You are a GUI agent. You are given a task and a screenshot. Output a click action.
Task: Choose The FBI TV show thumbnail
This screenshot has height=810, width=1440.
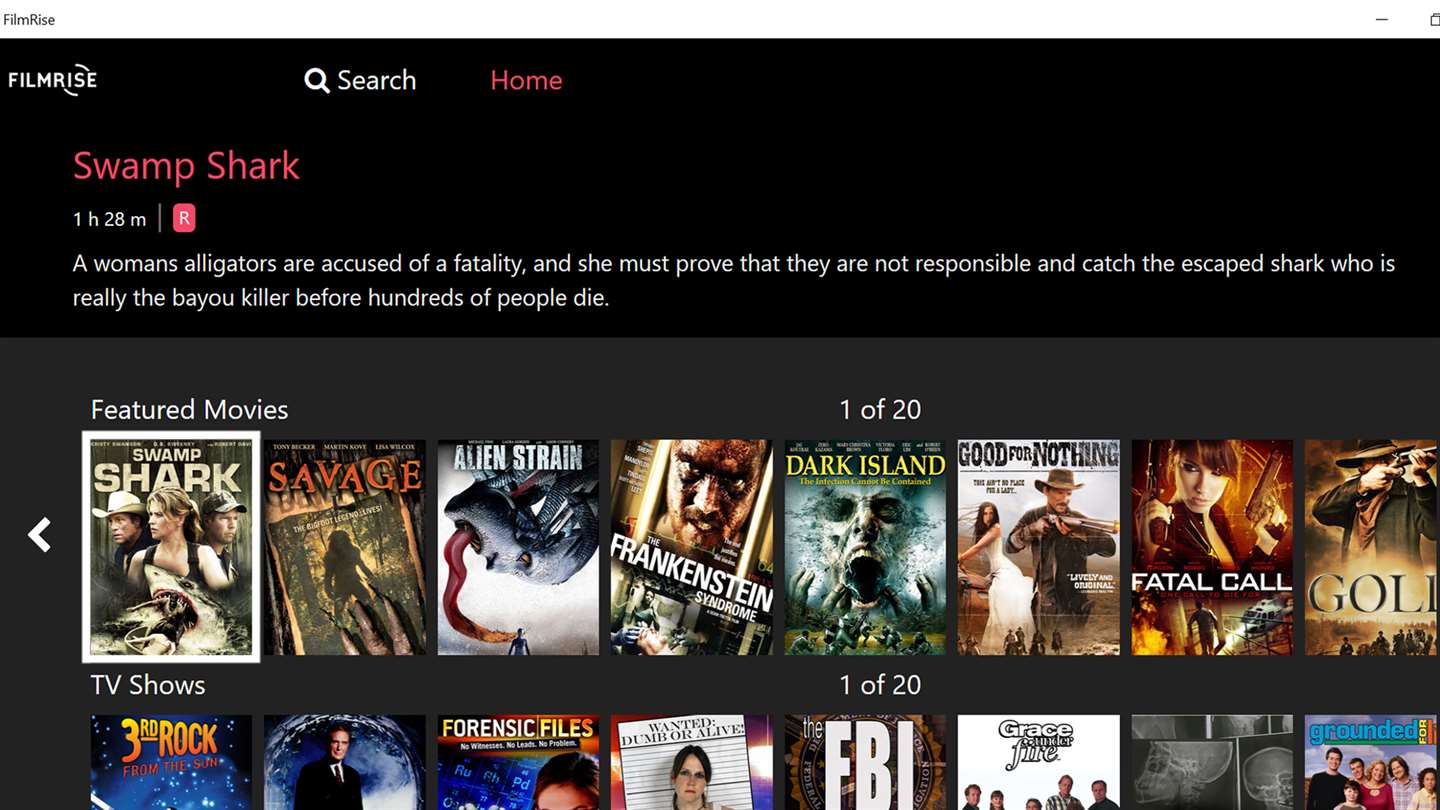pyautogui.click(x=865, y=762)
